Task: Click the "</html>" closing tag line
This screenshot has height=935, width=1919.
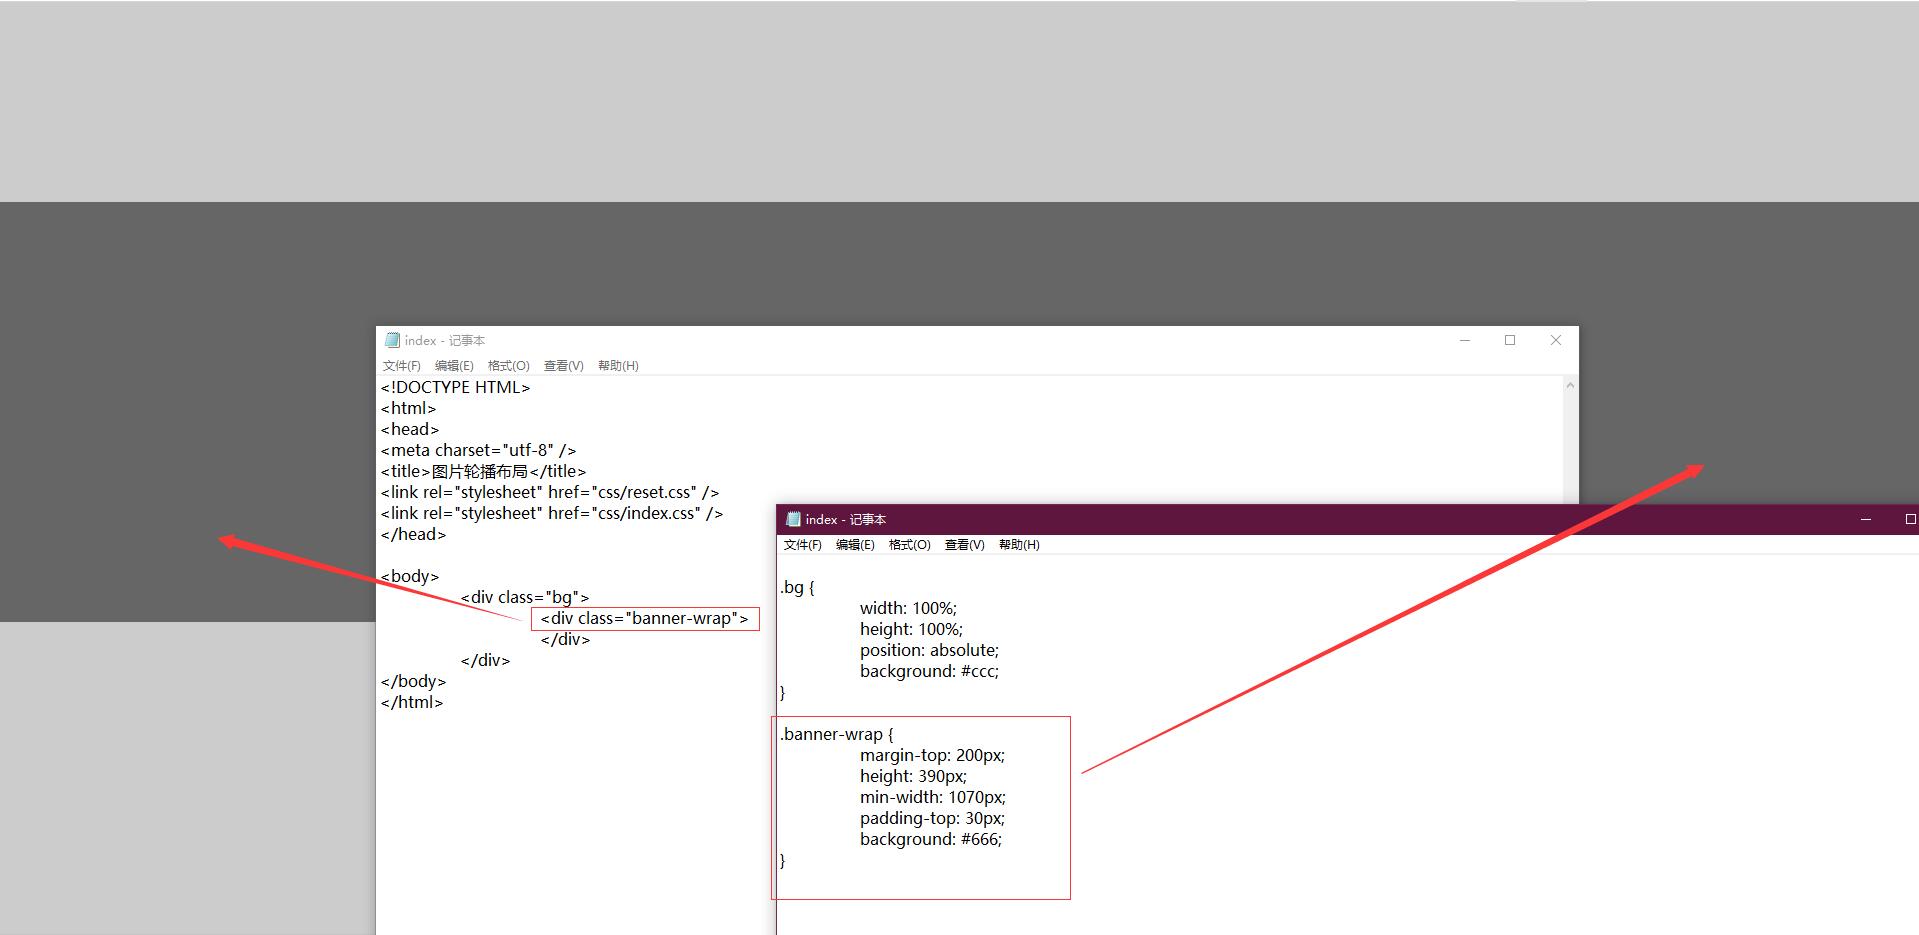Action: [x=412, y=702]
